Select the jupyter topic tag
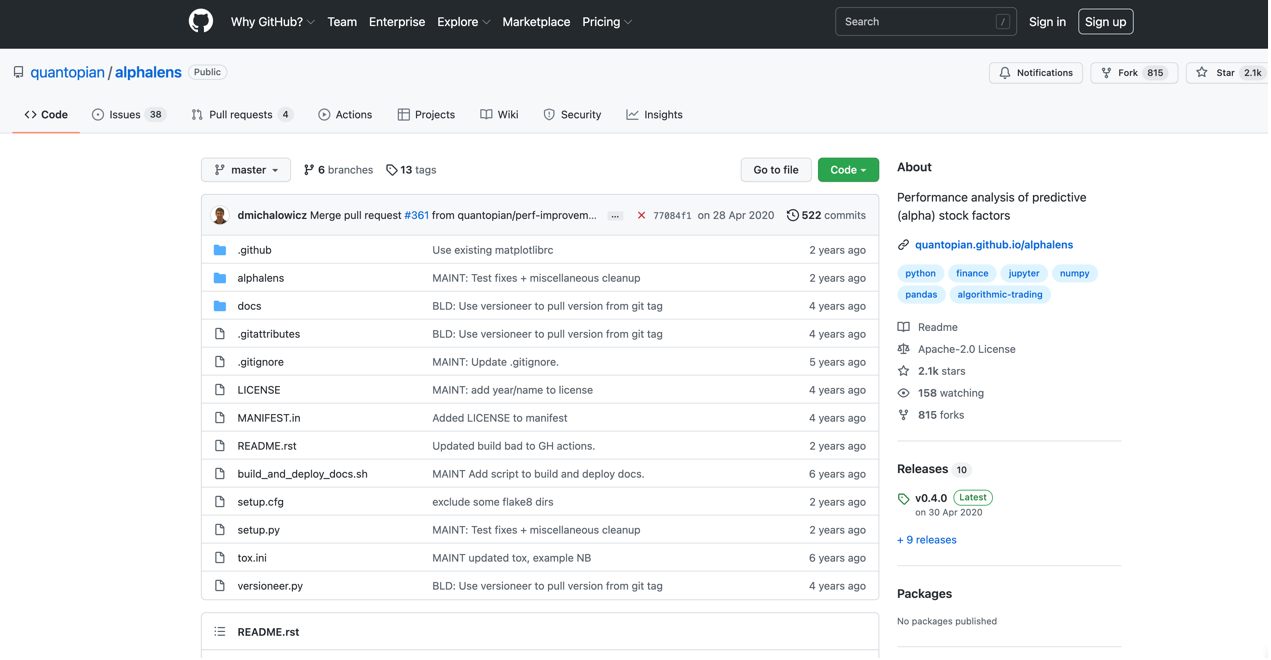 click(1024, 273)
